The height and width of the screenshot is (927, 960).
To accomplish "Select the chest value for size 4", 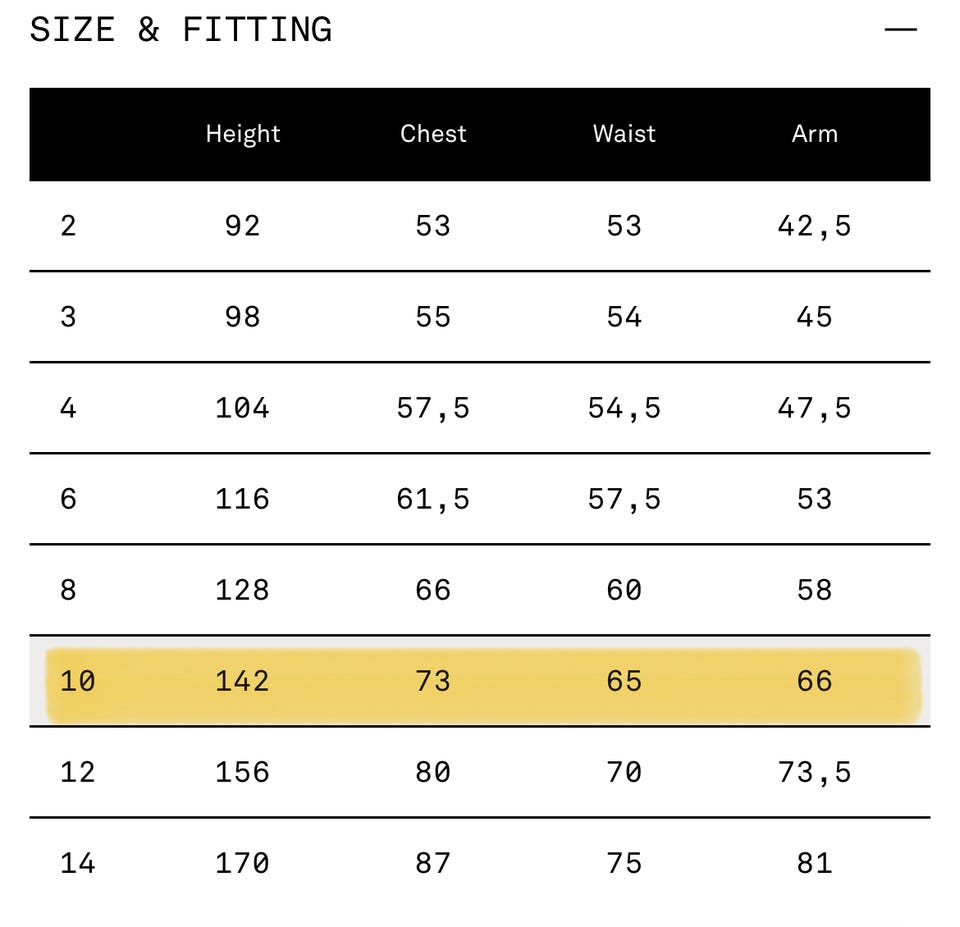I will (x=433, y=408).
